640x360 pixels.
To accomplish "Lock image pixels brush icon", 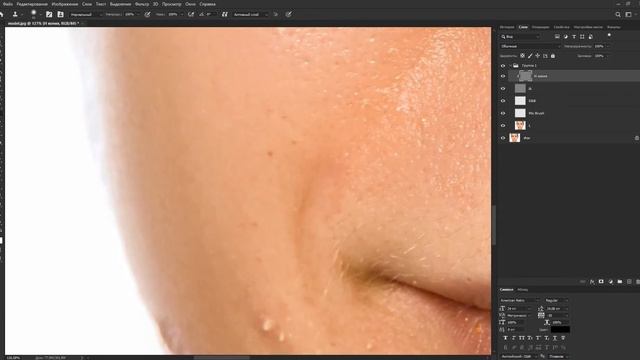I will [530, 56].
